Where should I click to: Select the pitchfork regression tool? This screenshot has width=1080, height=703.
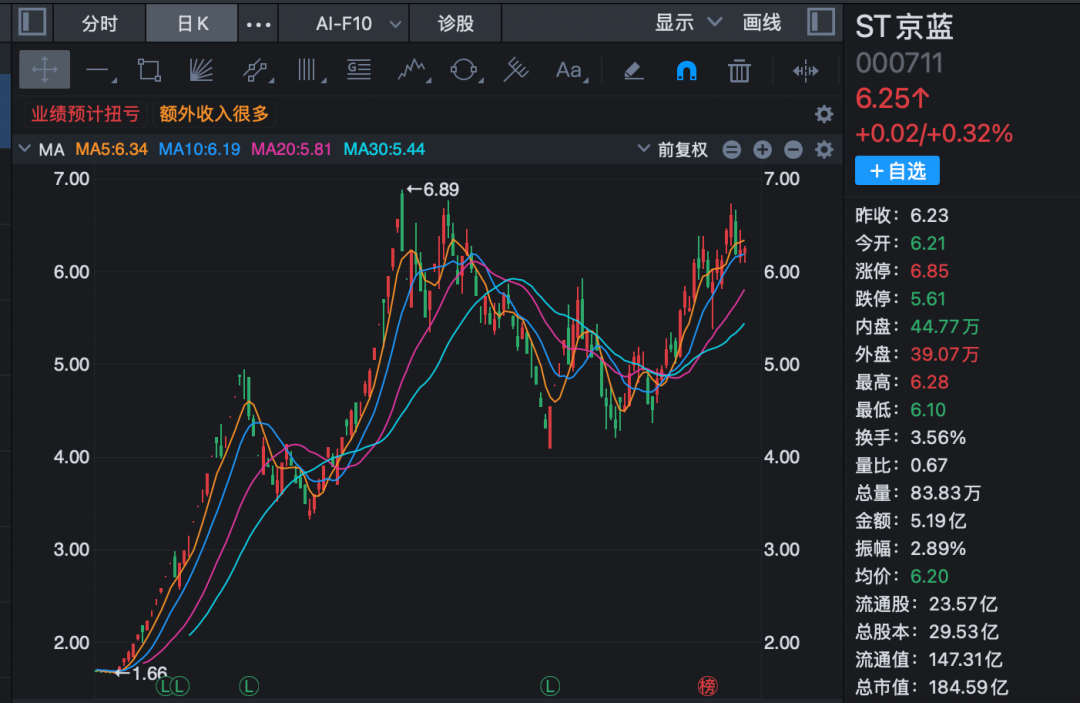pyautogui.click(x=516, y=70)
